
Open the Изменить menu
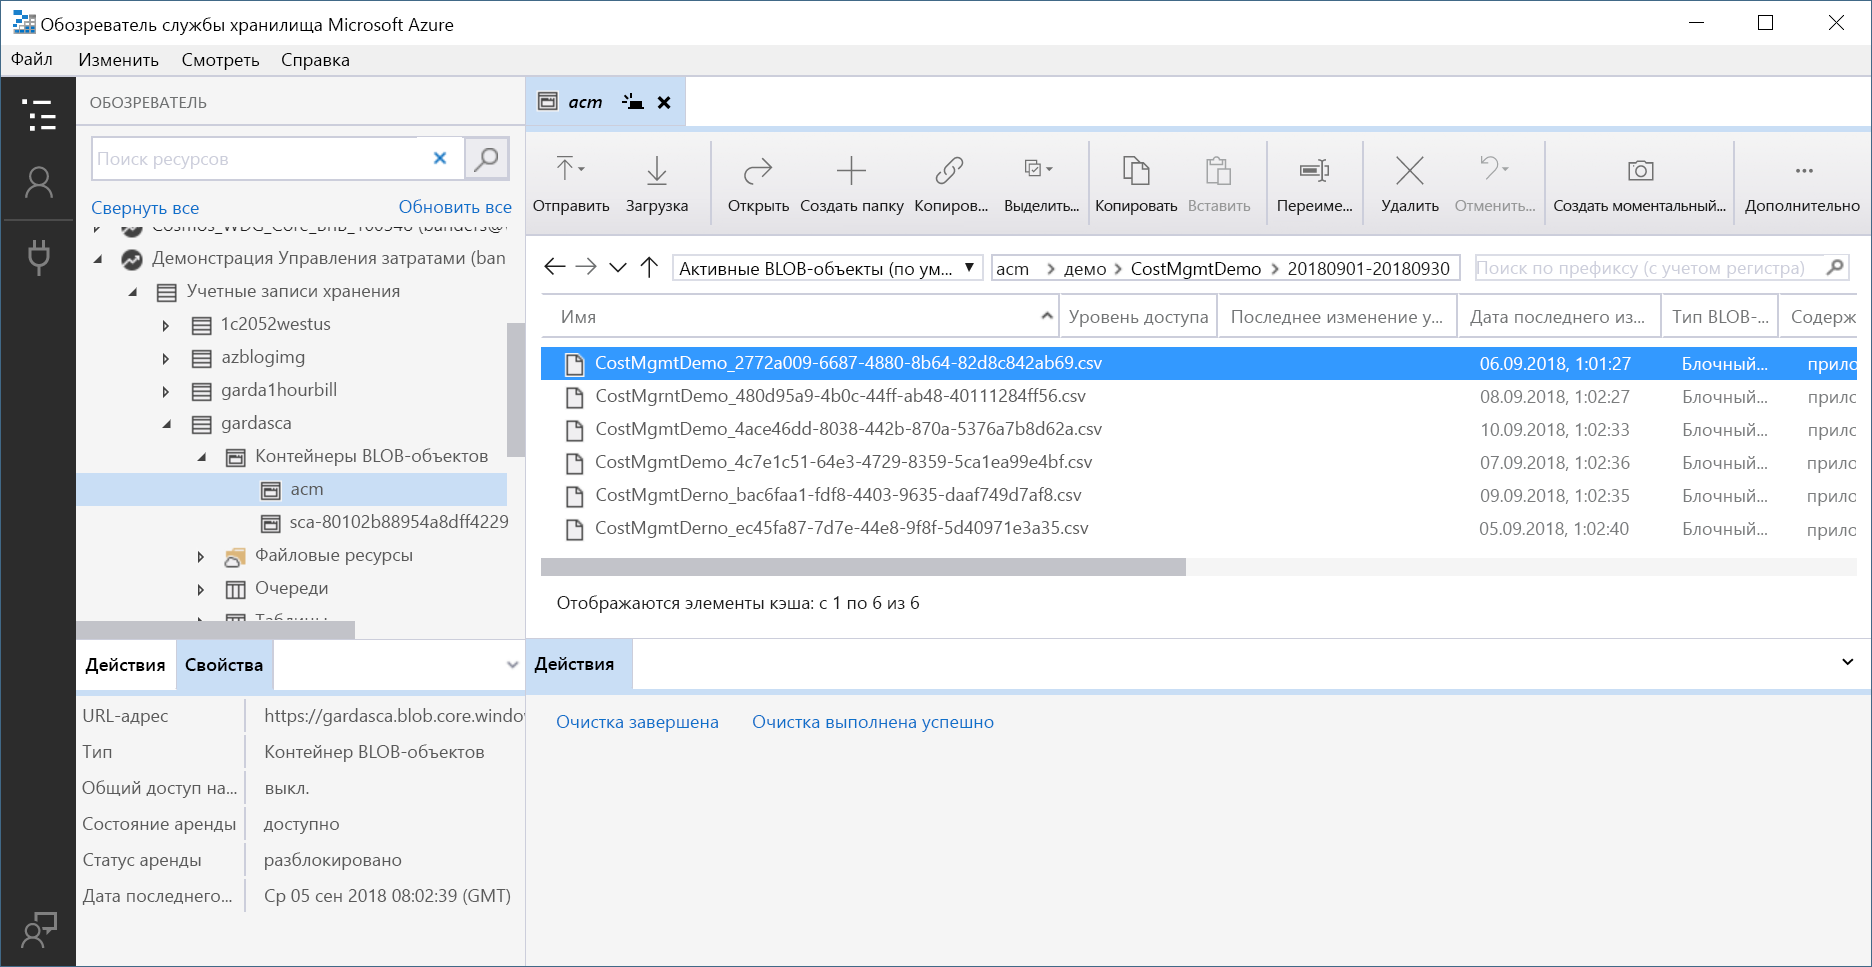118,60
